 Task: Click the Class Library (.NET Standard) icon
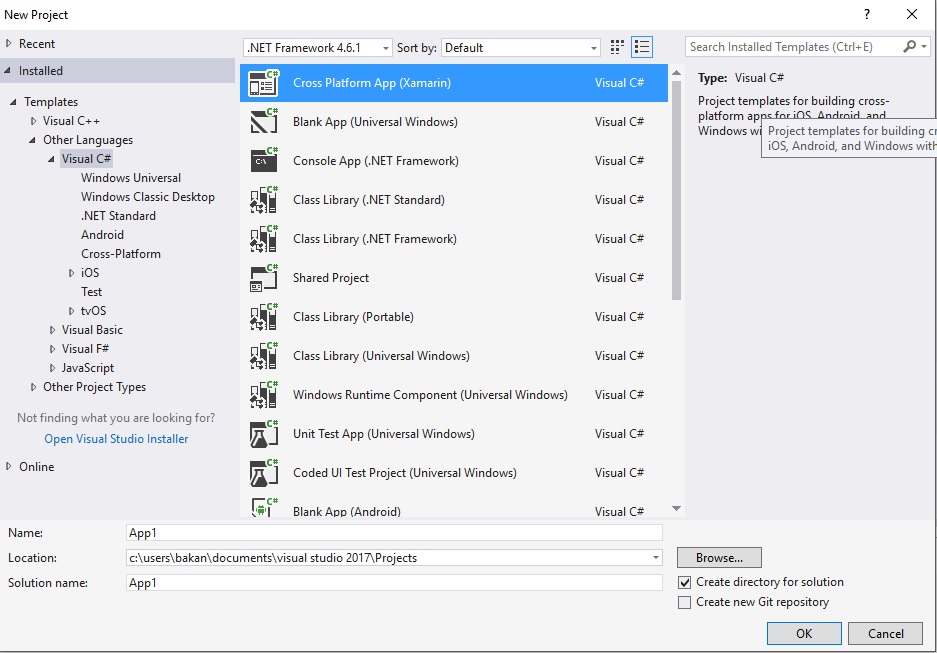[264, 200]
